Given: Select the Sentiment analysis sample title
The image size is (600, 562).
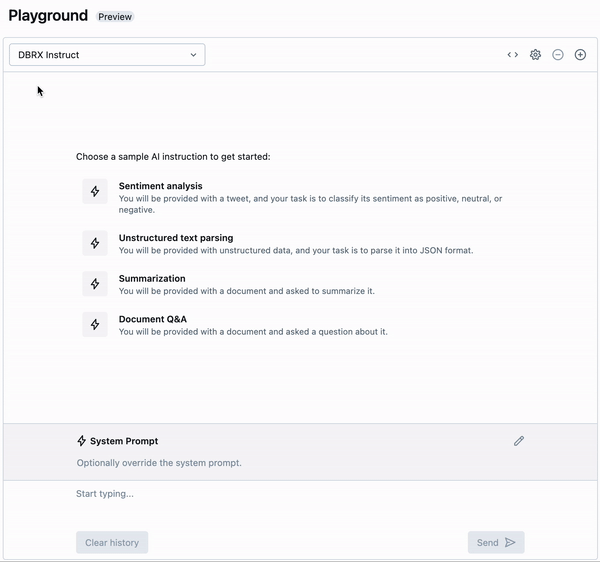Looking at the screenshot, I should pyautogui.click(x=160, y=186).
